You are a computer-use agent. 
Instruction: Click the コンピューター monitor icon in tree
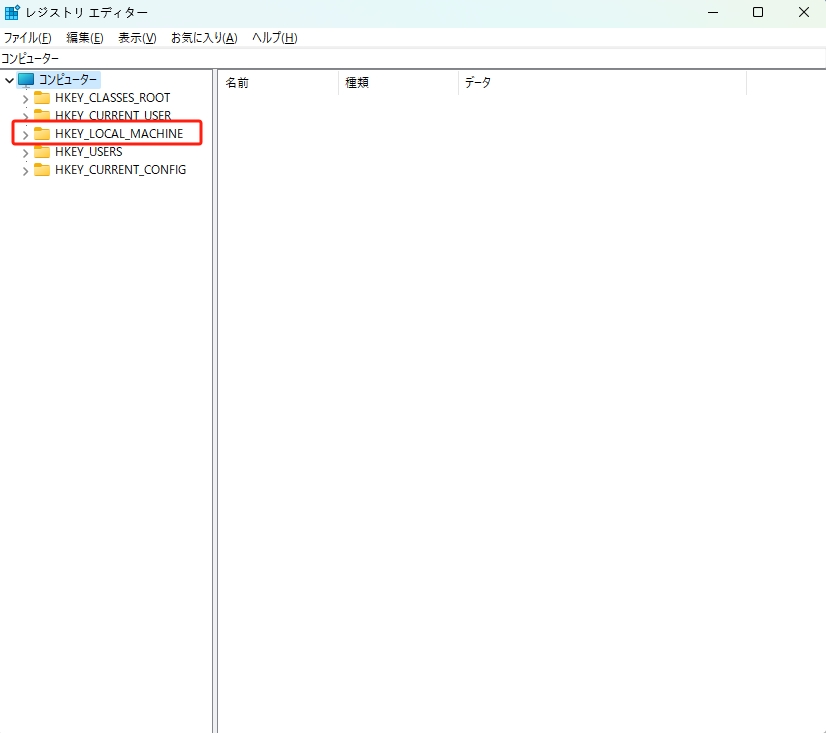tap(26, 80)
